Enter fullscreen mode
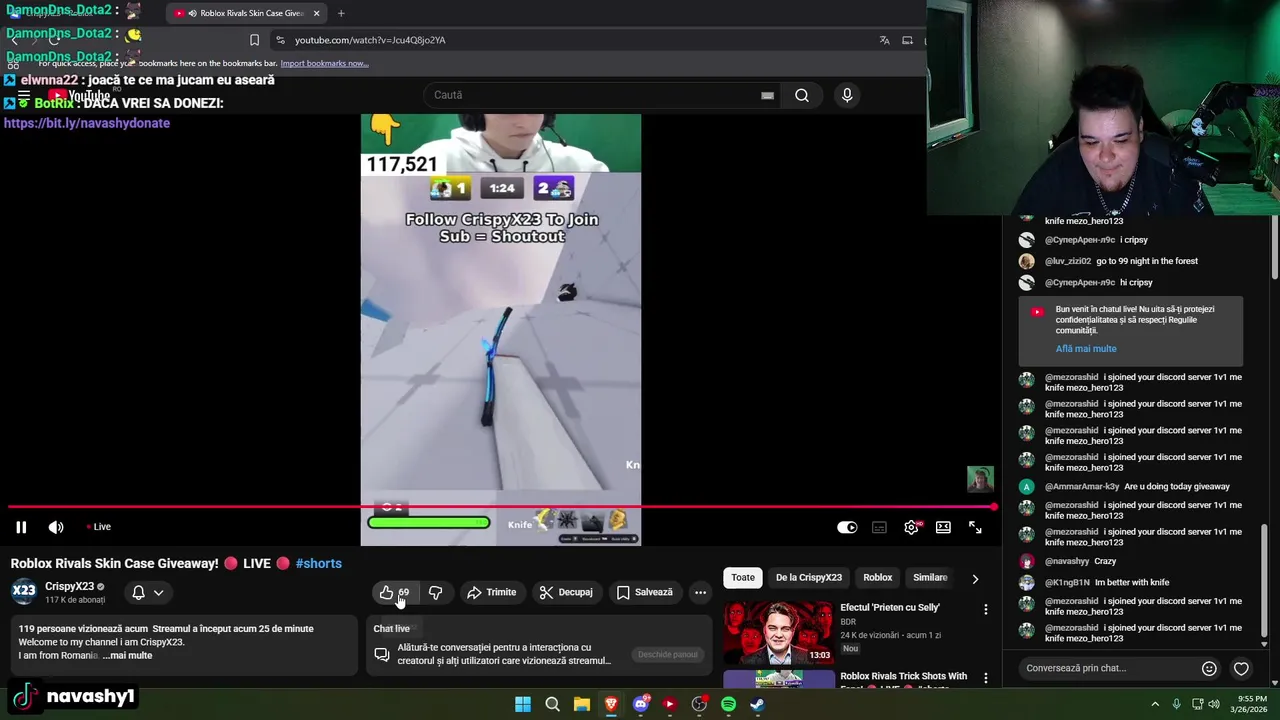Viewport: 1280px width, 720px height. (975, 527)
